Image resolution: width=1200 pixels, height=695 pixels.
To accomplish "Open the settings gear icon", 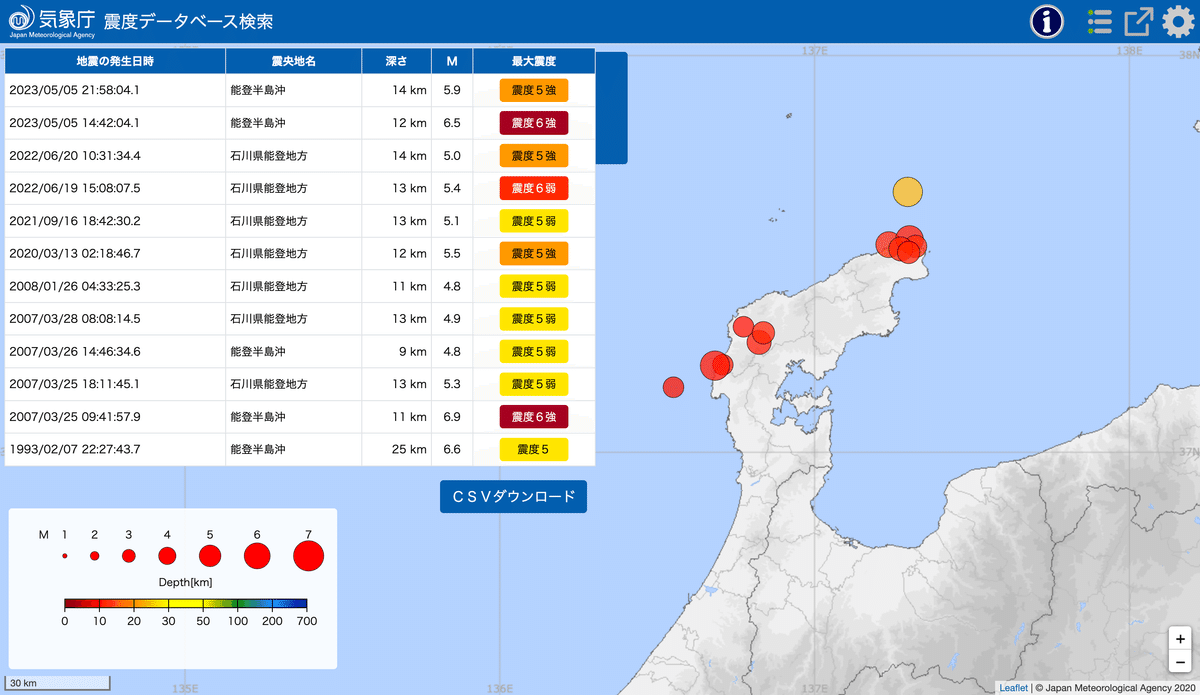I will [1177, 20].
